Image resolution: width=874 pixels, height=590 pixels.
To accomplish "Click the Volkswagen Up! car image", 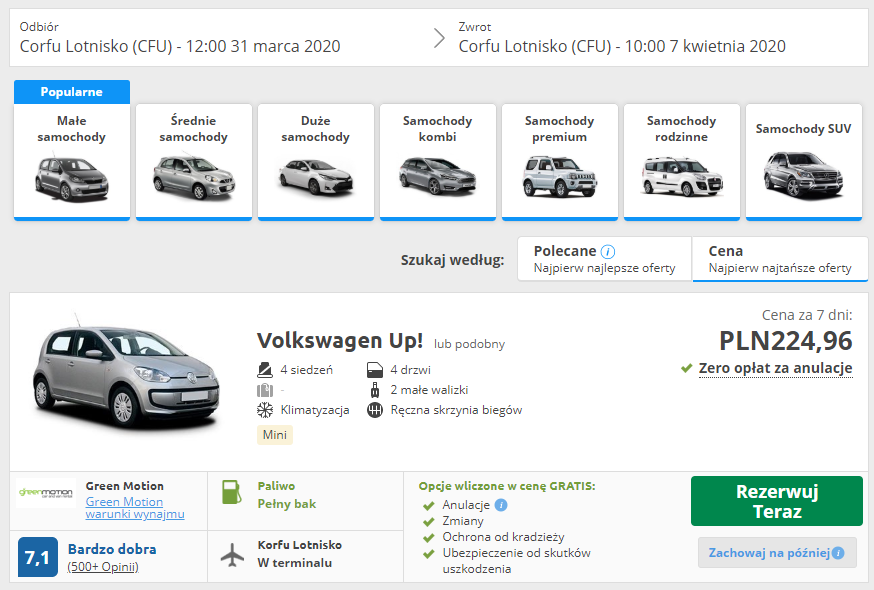I will point(125,375).
